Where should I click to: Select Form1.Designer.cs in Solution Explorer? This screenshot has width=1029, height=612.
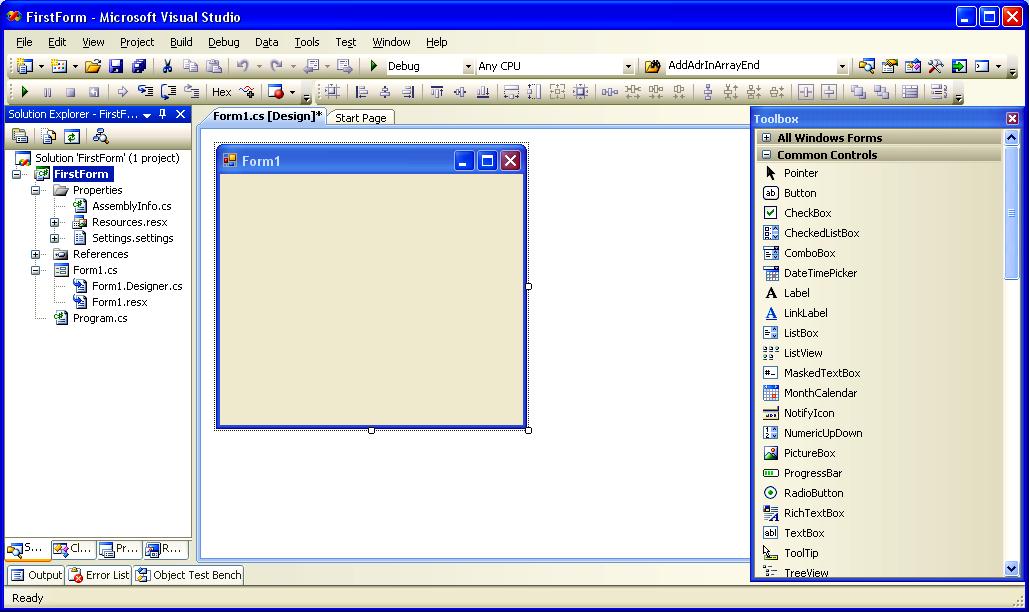[136, 286]
